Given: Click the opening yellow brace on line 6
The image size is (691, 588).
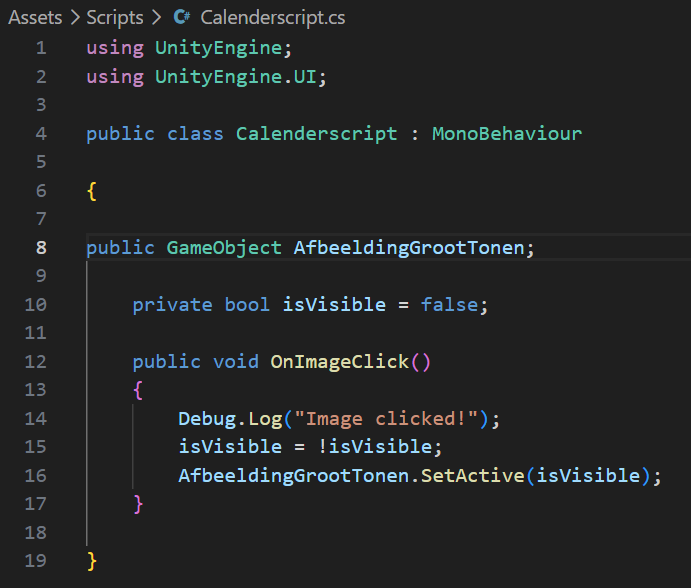Looking at the screenshot, I should [x=92, y=191].
